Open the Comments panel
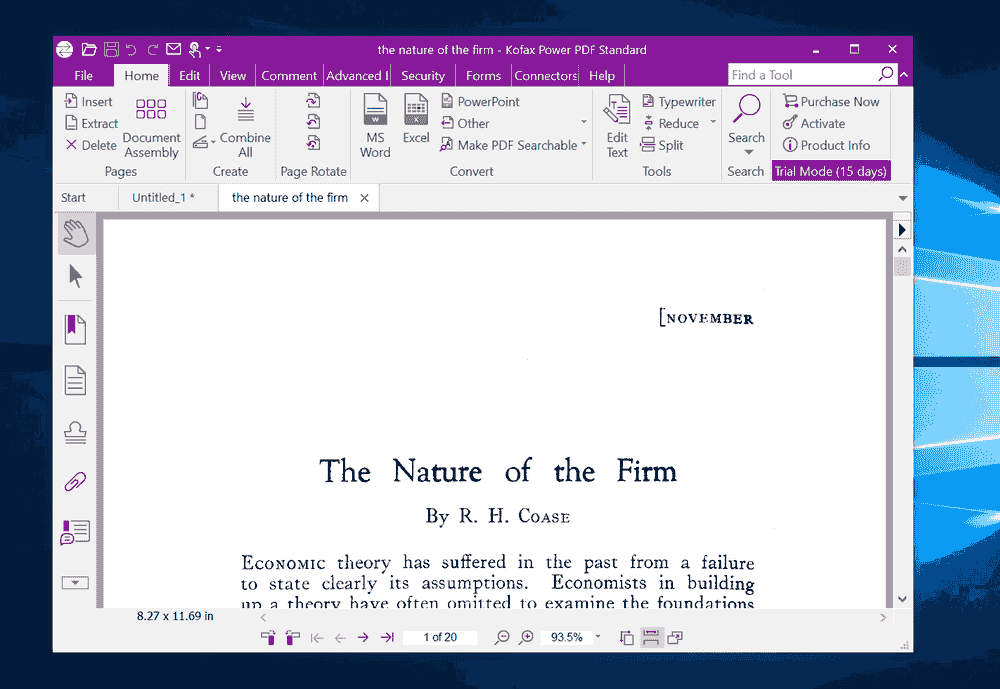The image size is (1000, 689). pyautogui.click(x=75, y=532)
